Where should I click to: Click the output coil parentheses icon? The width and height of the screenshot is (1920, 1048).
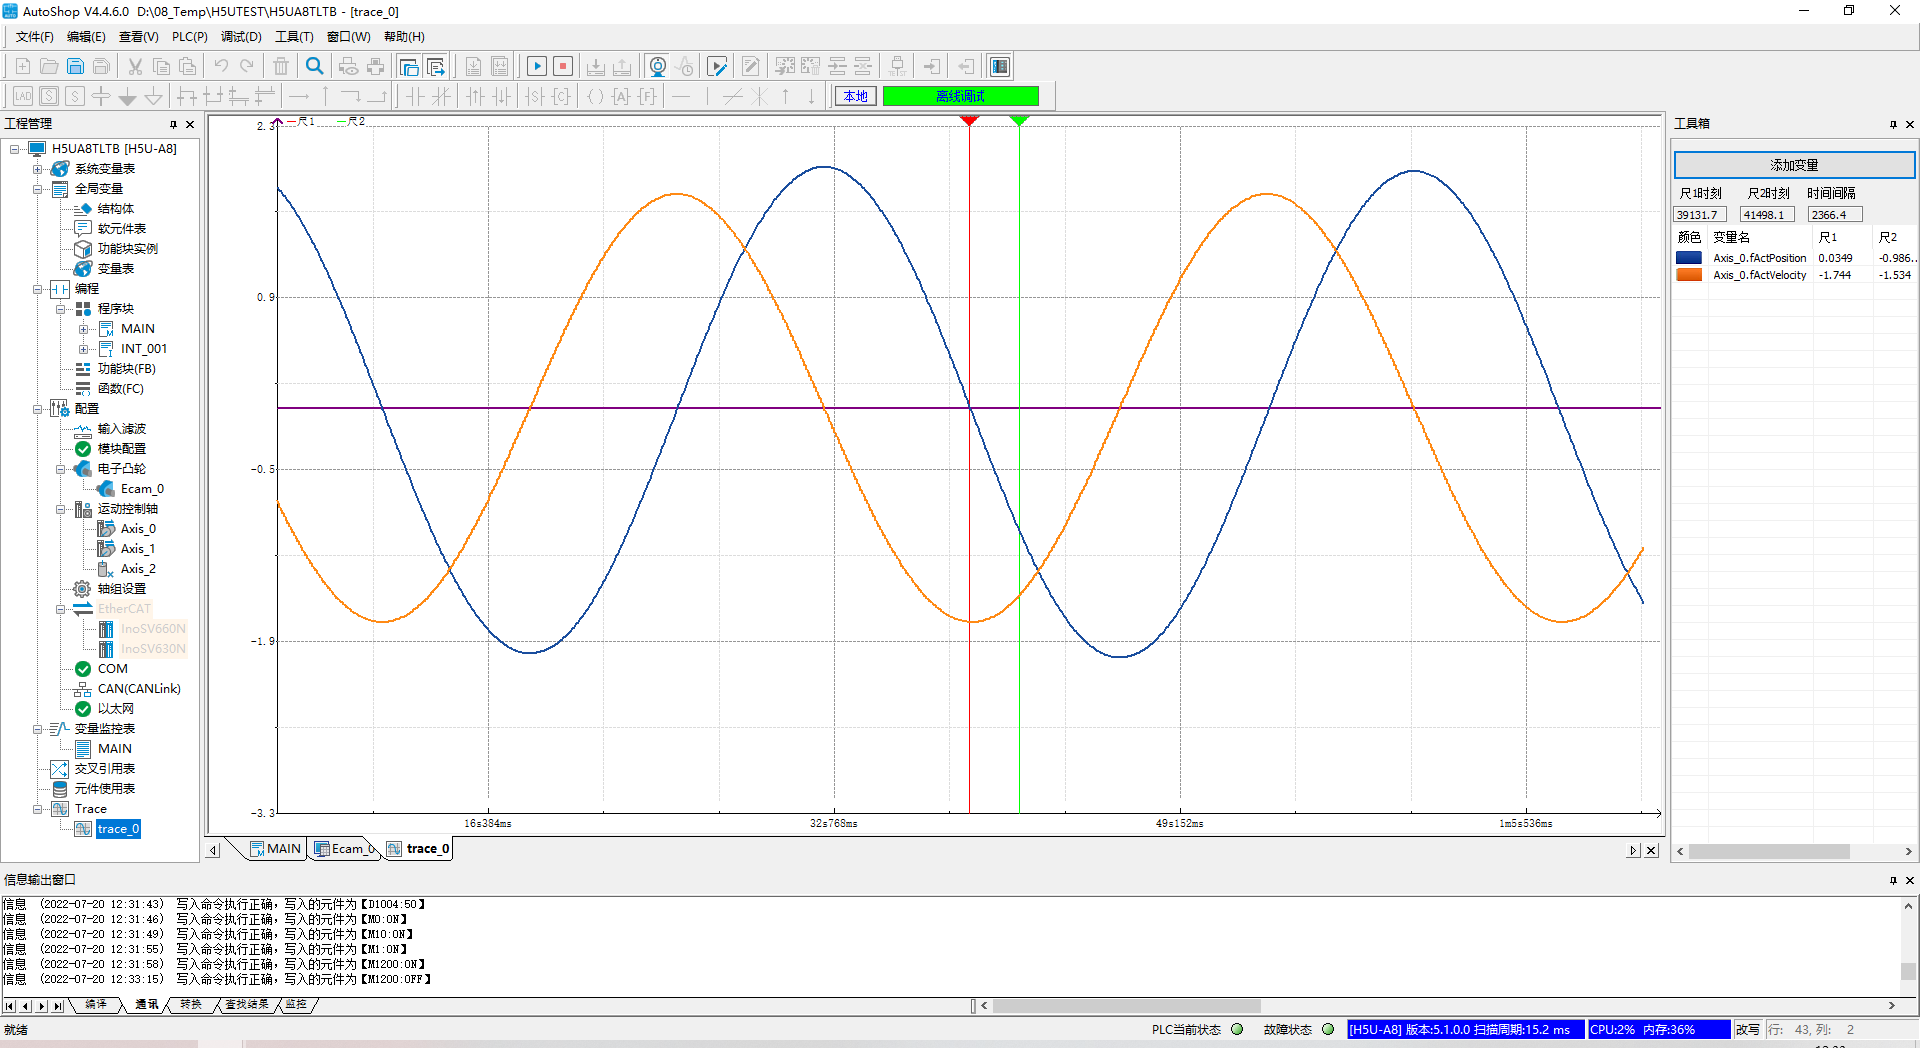[x=595, y=96]
